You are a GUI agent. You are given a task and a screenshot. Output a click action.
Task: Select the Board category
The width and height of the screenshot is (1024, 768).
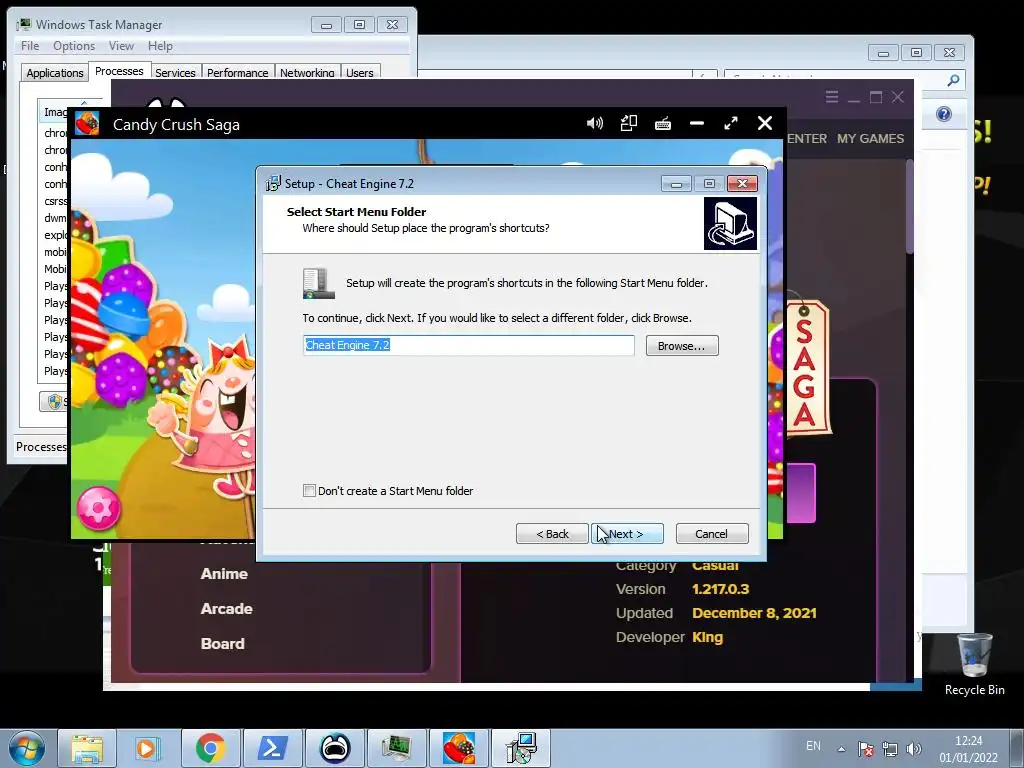click(223, 643)
